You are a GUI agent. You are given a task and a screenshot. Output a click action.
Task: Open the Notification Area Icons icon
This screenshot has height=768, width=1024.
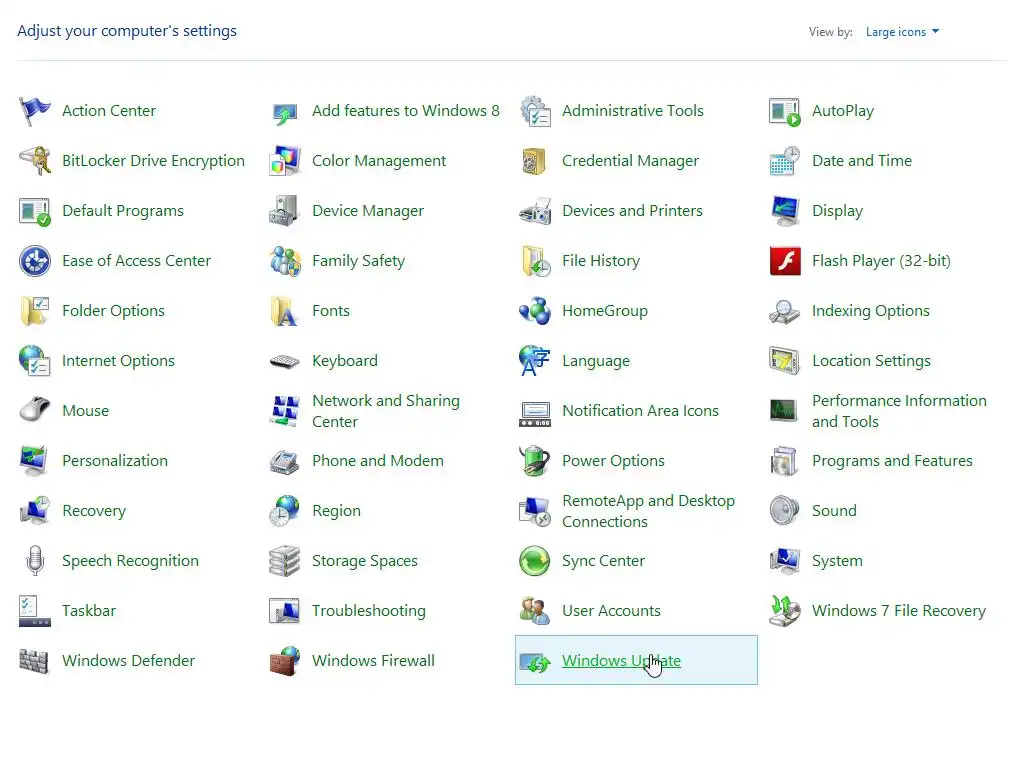click(535, 414)
